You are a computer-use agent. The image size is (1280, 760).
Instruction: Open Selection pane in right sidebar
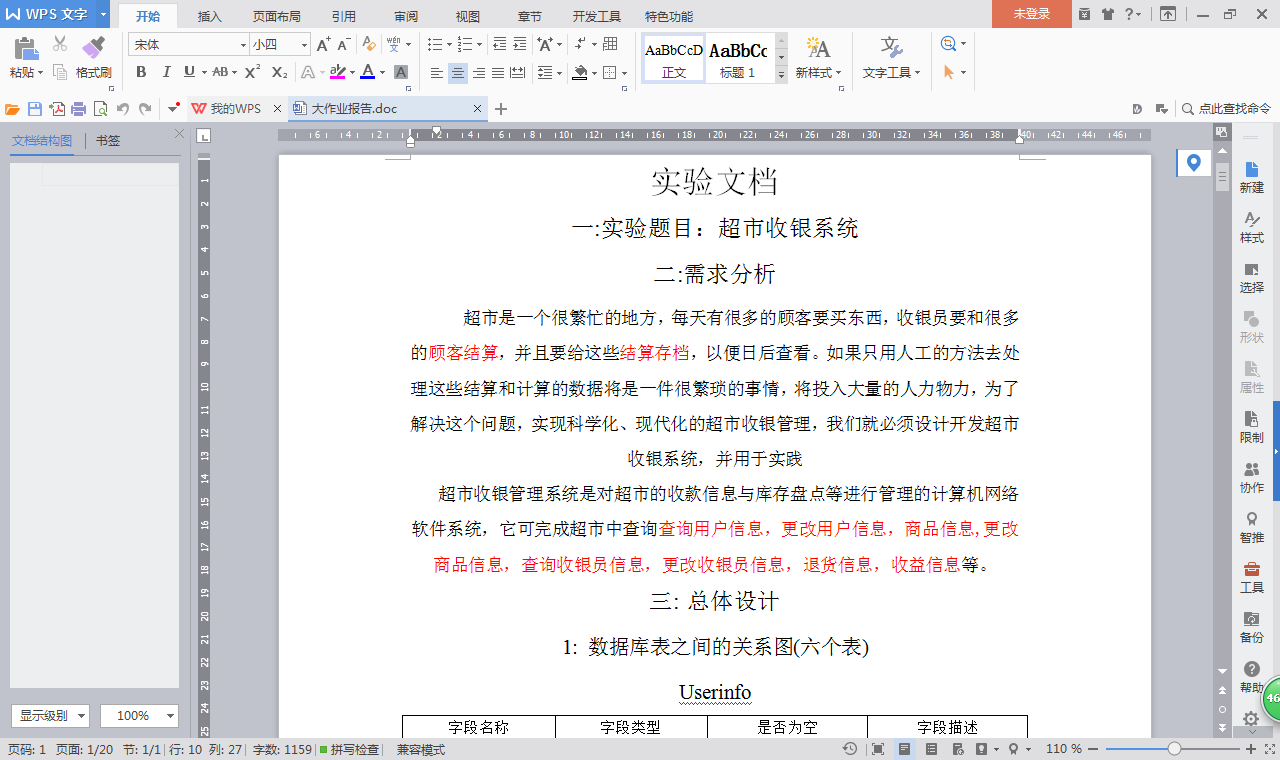[x=1251, y=277]
